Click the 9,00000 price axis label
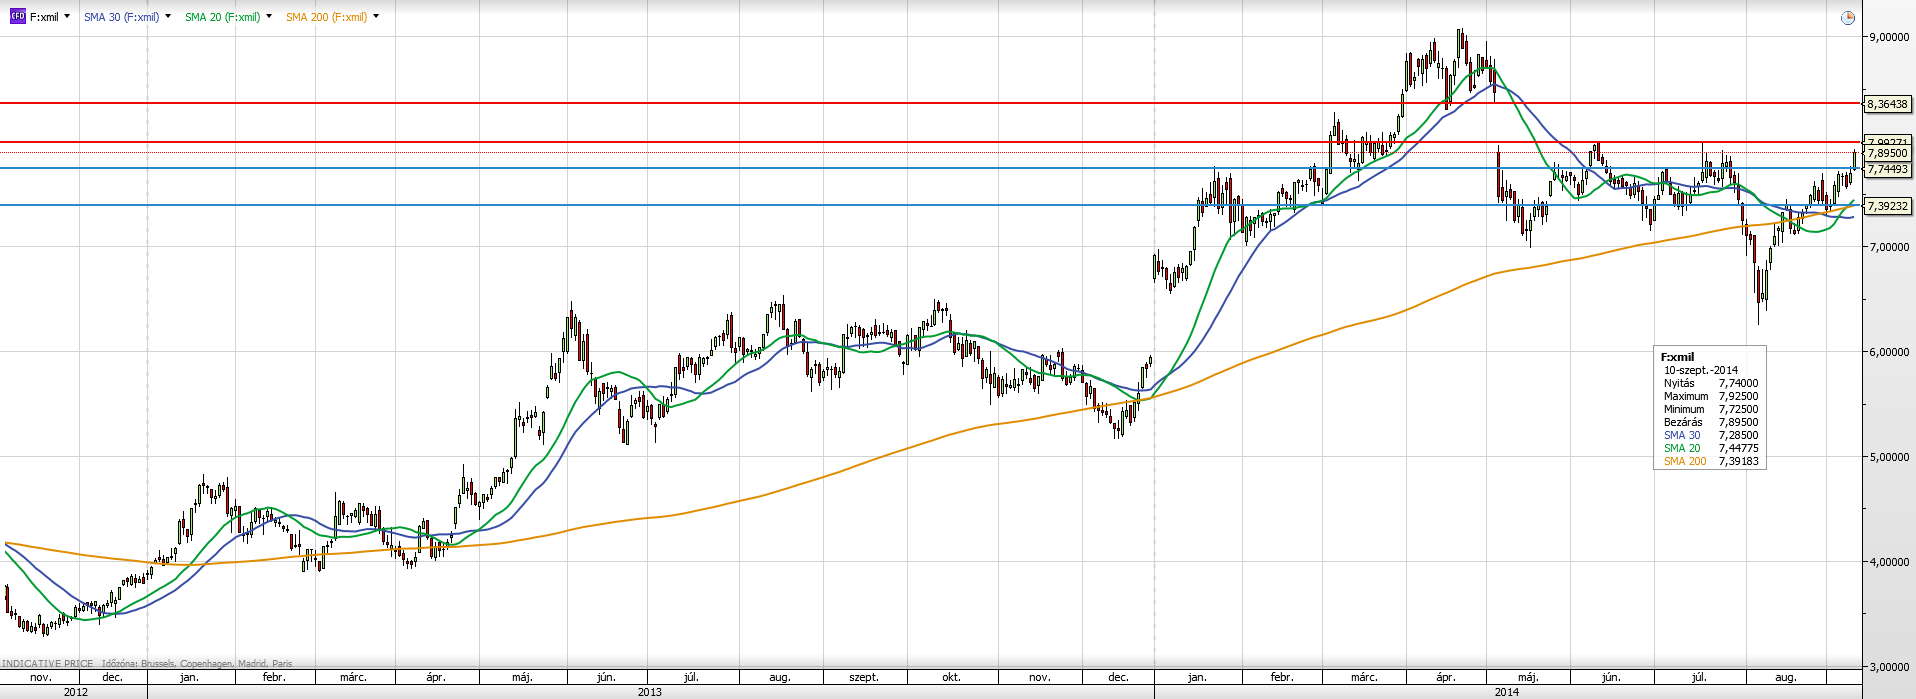Screen dimensions: 1916x699 coord(1888,37)
